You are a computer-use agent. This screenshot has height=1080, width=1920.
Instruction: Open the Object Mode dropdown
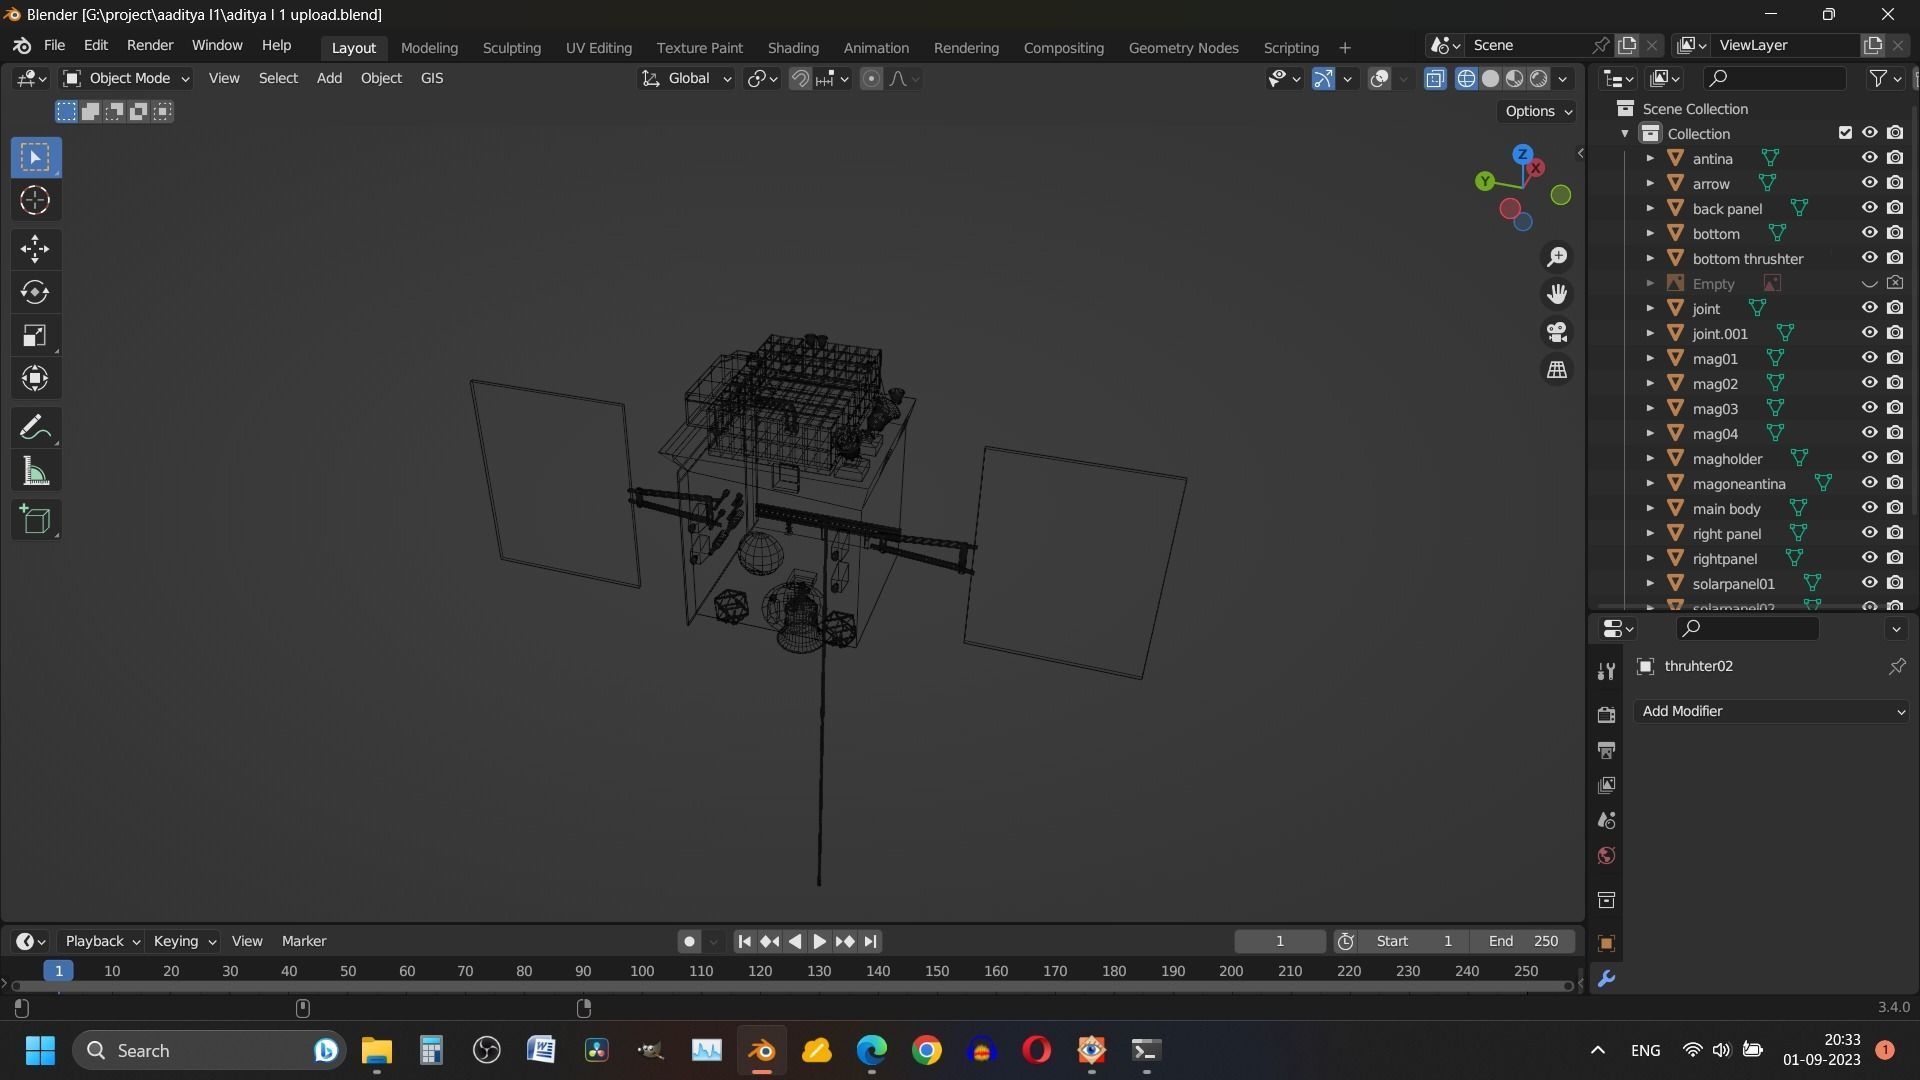pyautogui.click(x=126, y=78)
